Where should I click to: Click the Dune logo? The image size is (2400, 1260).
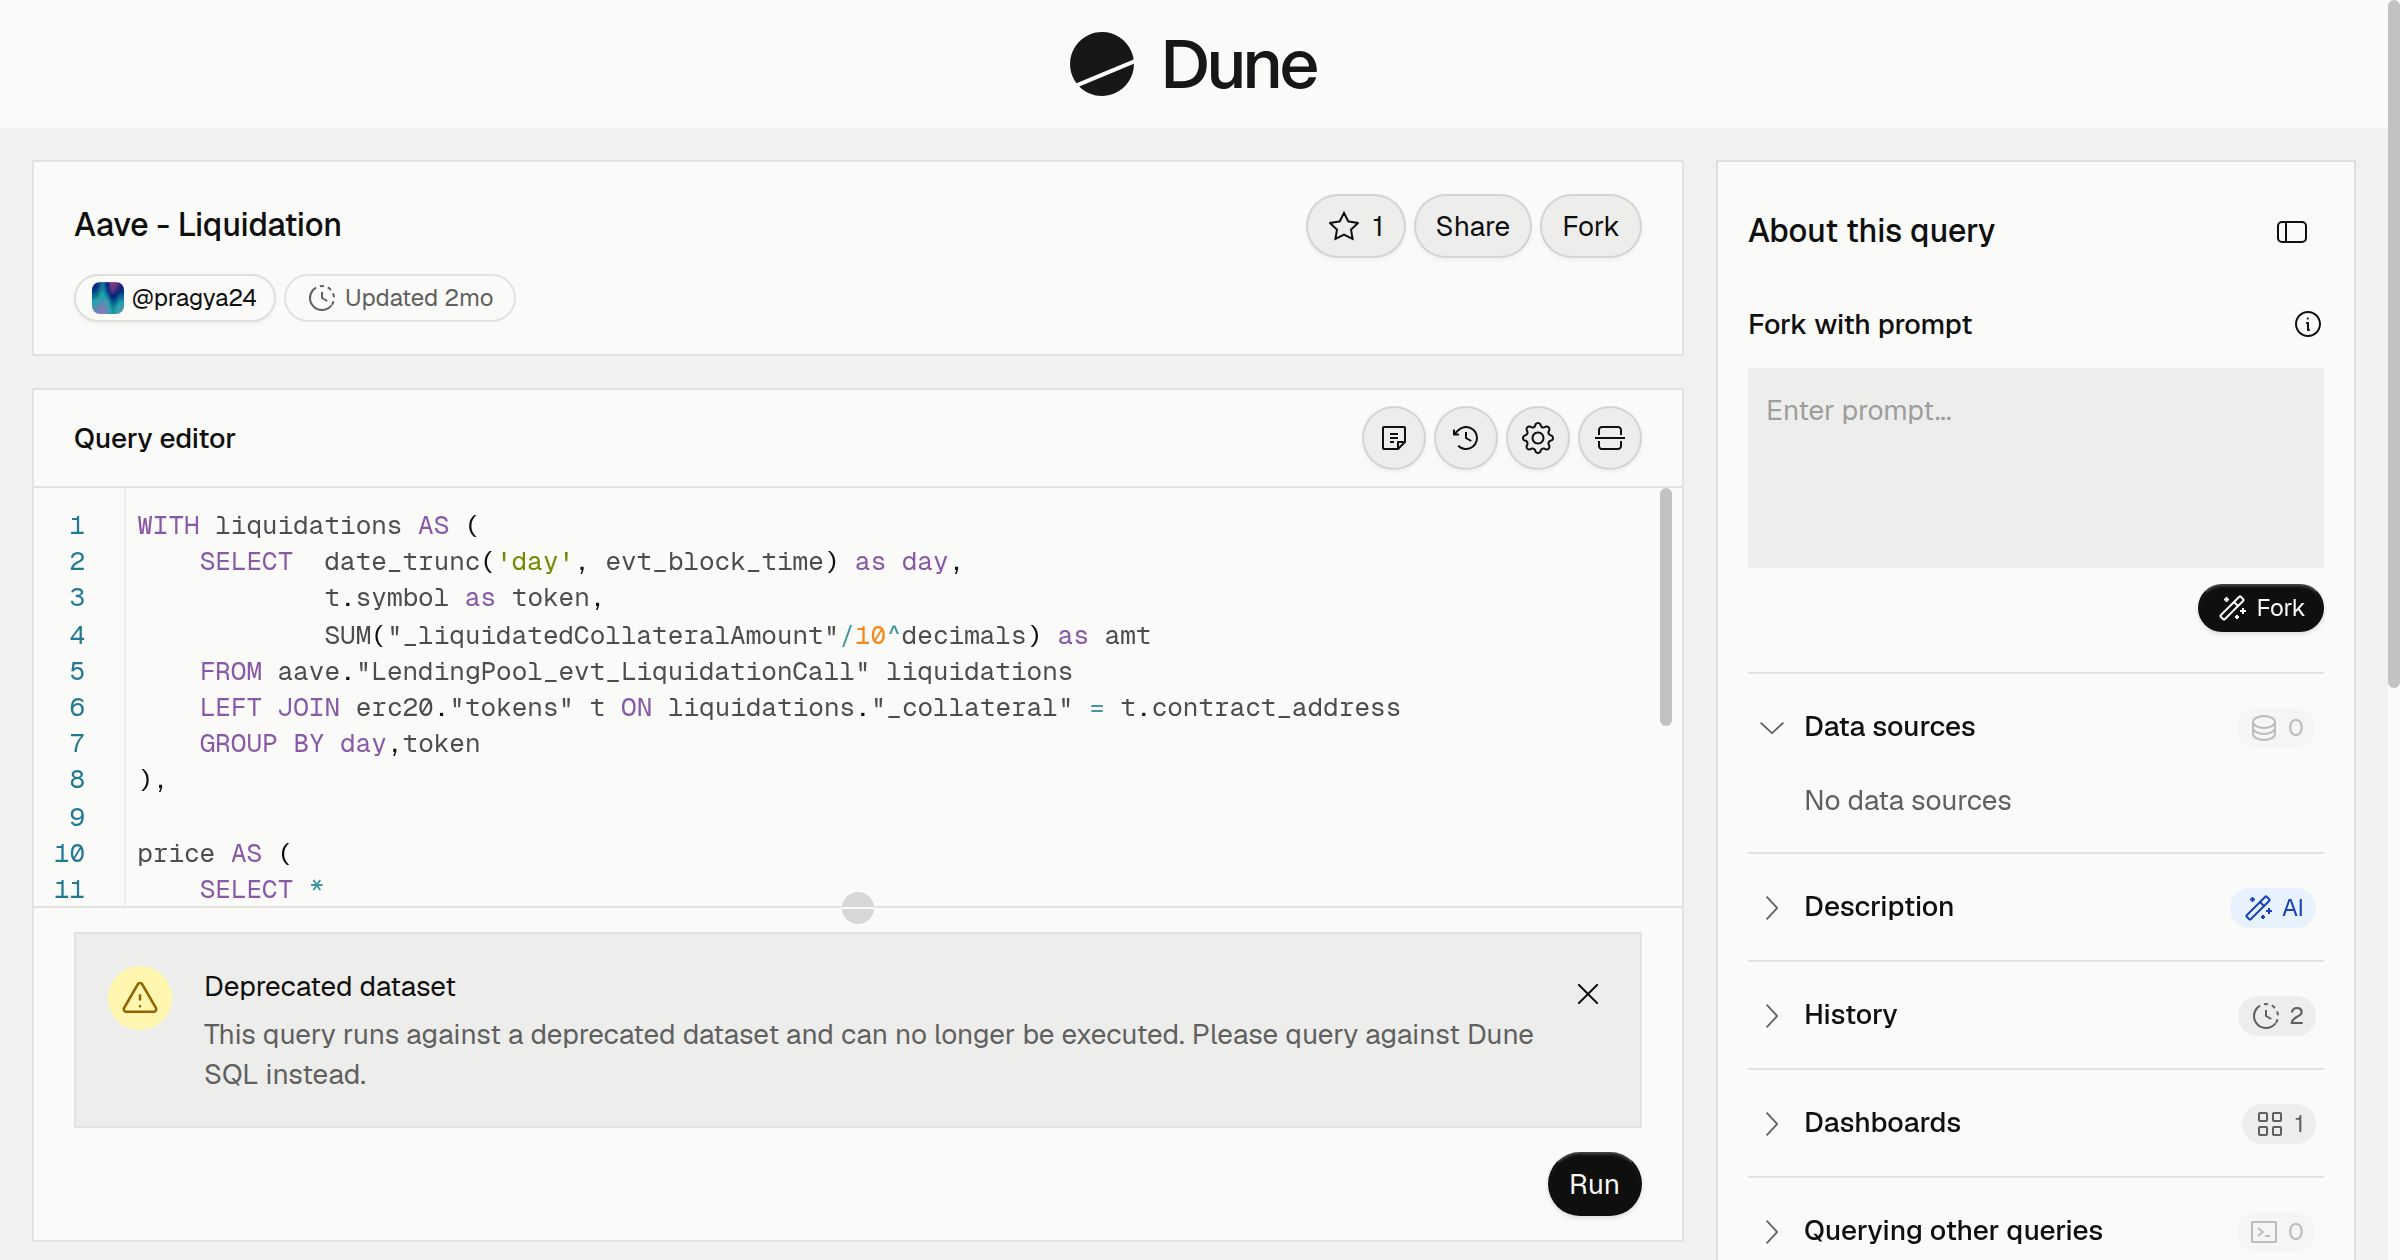click(1193, 65)
